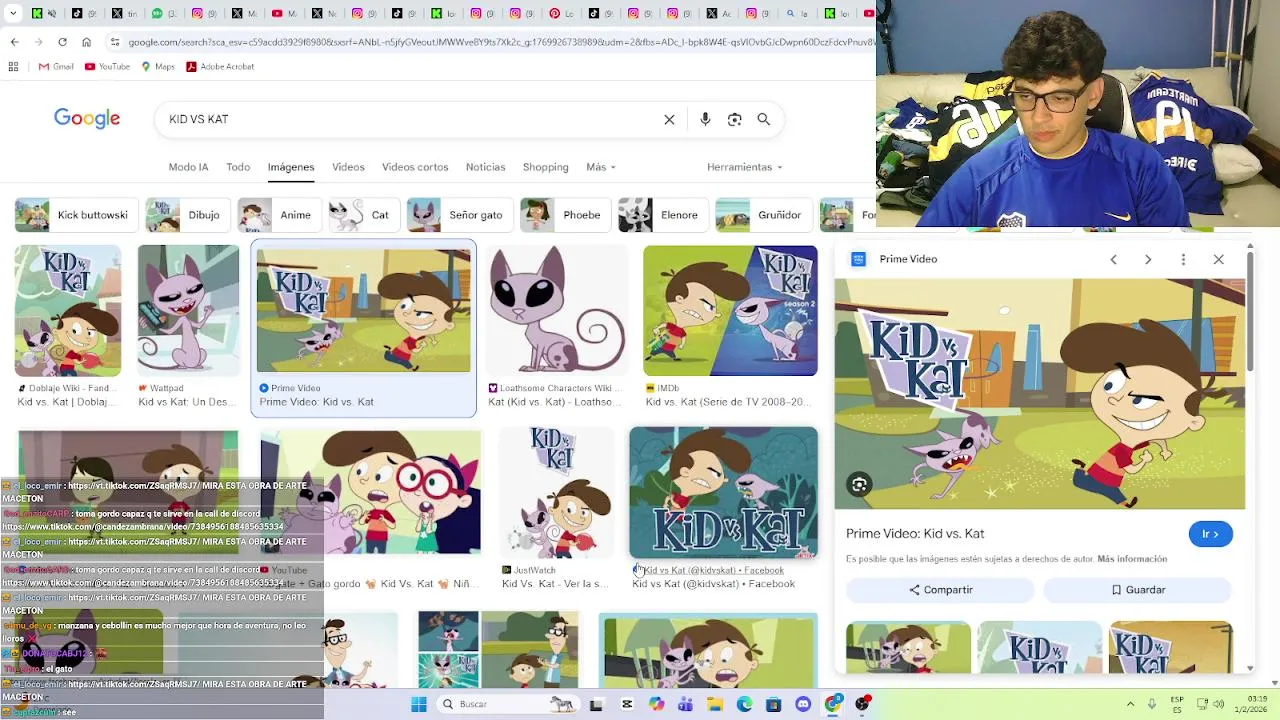Open the Videos cortos tab
This screenshot has height=720, width=1280.
tap(415, 167)
